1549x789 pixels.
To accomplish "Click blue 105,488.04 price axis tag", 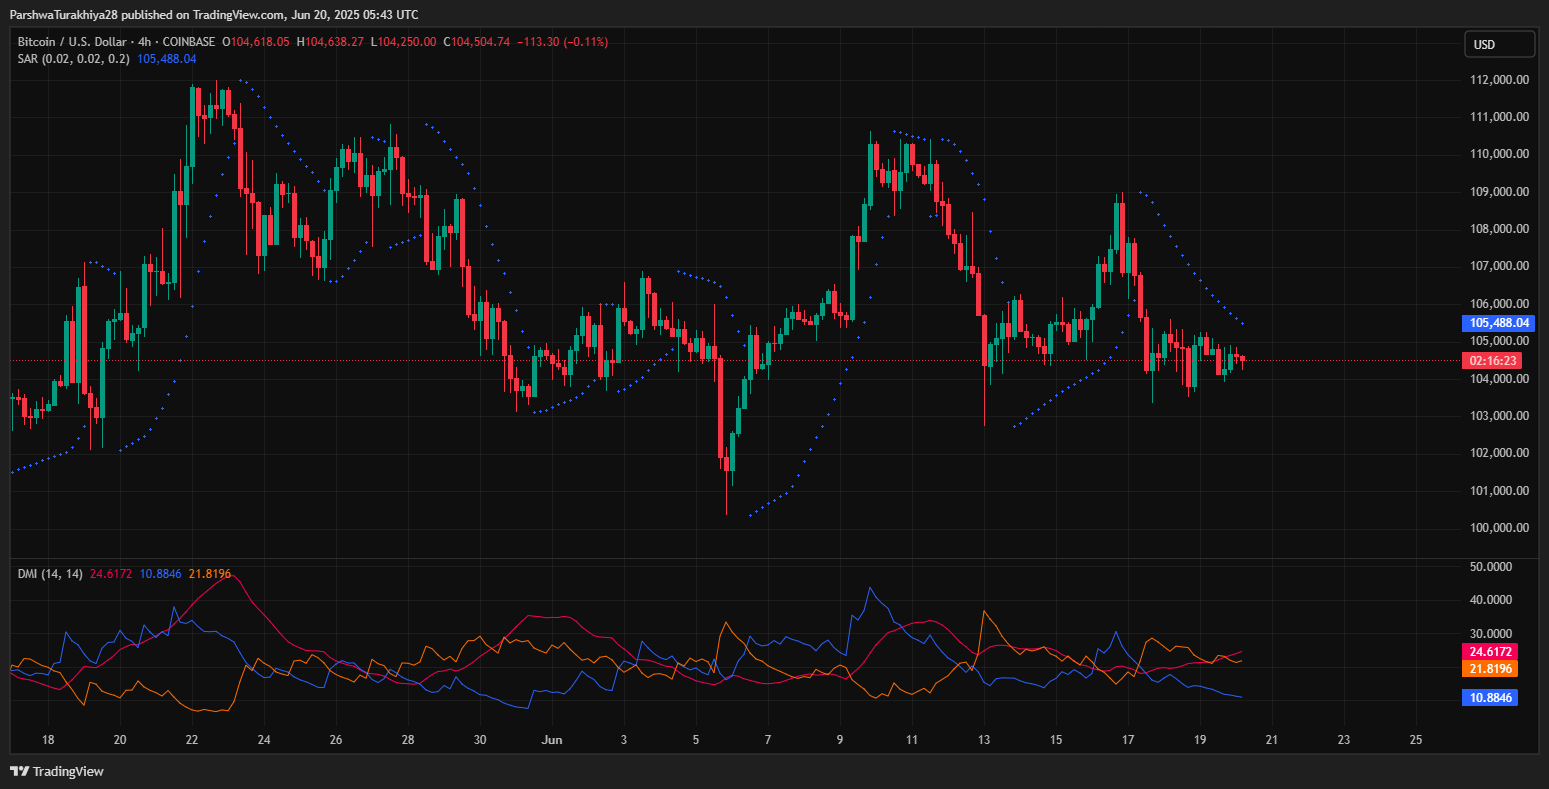I will [1497, 323].
